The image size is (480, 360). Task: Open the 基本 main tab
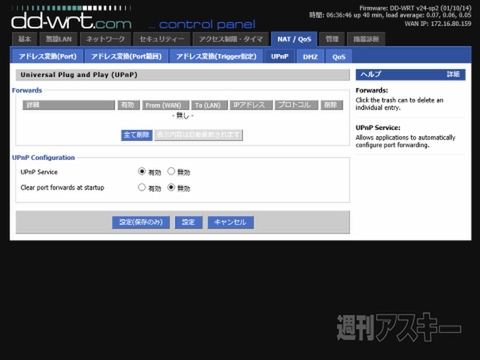pos(25,39)
